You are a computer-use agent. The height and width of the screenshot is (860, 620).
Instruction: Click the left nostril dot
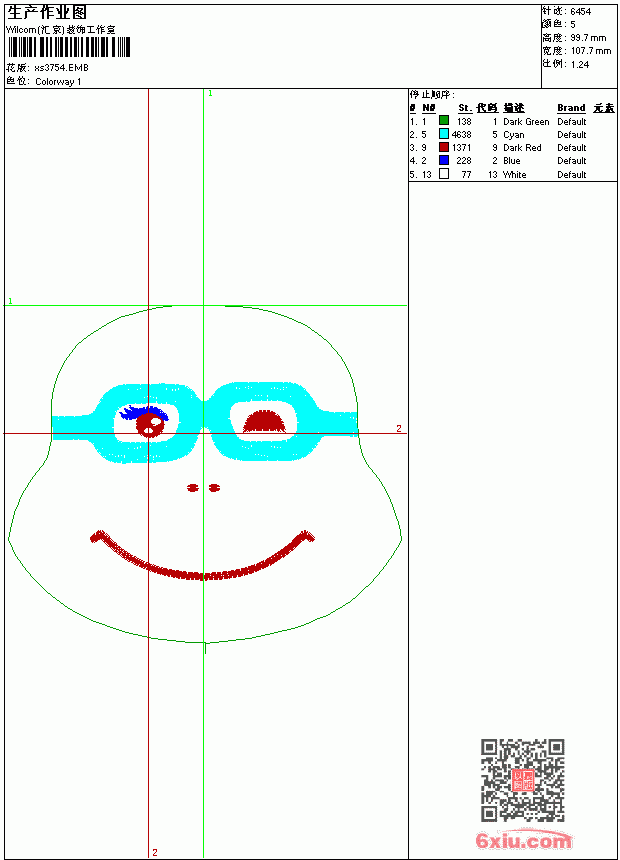pos(193,487)
